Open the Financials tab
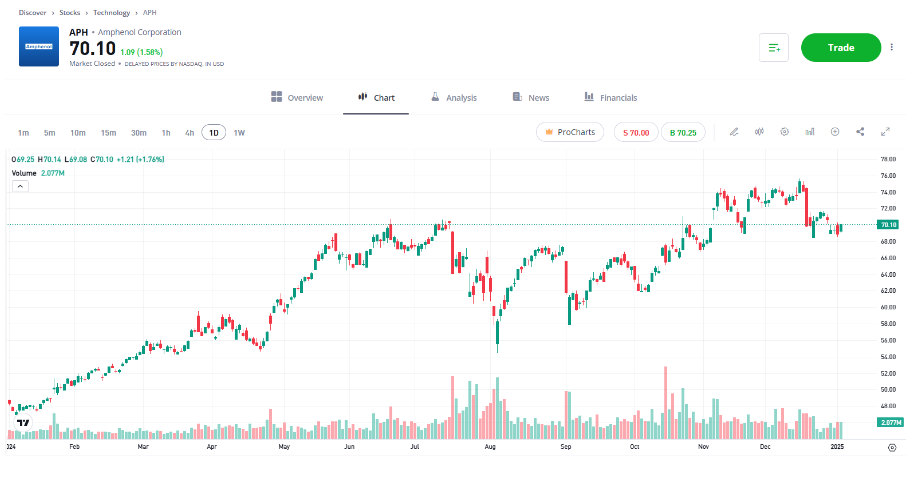 (x=610, y=97)
